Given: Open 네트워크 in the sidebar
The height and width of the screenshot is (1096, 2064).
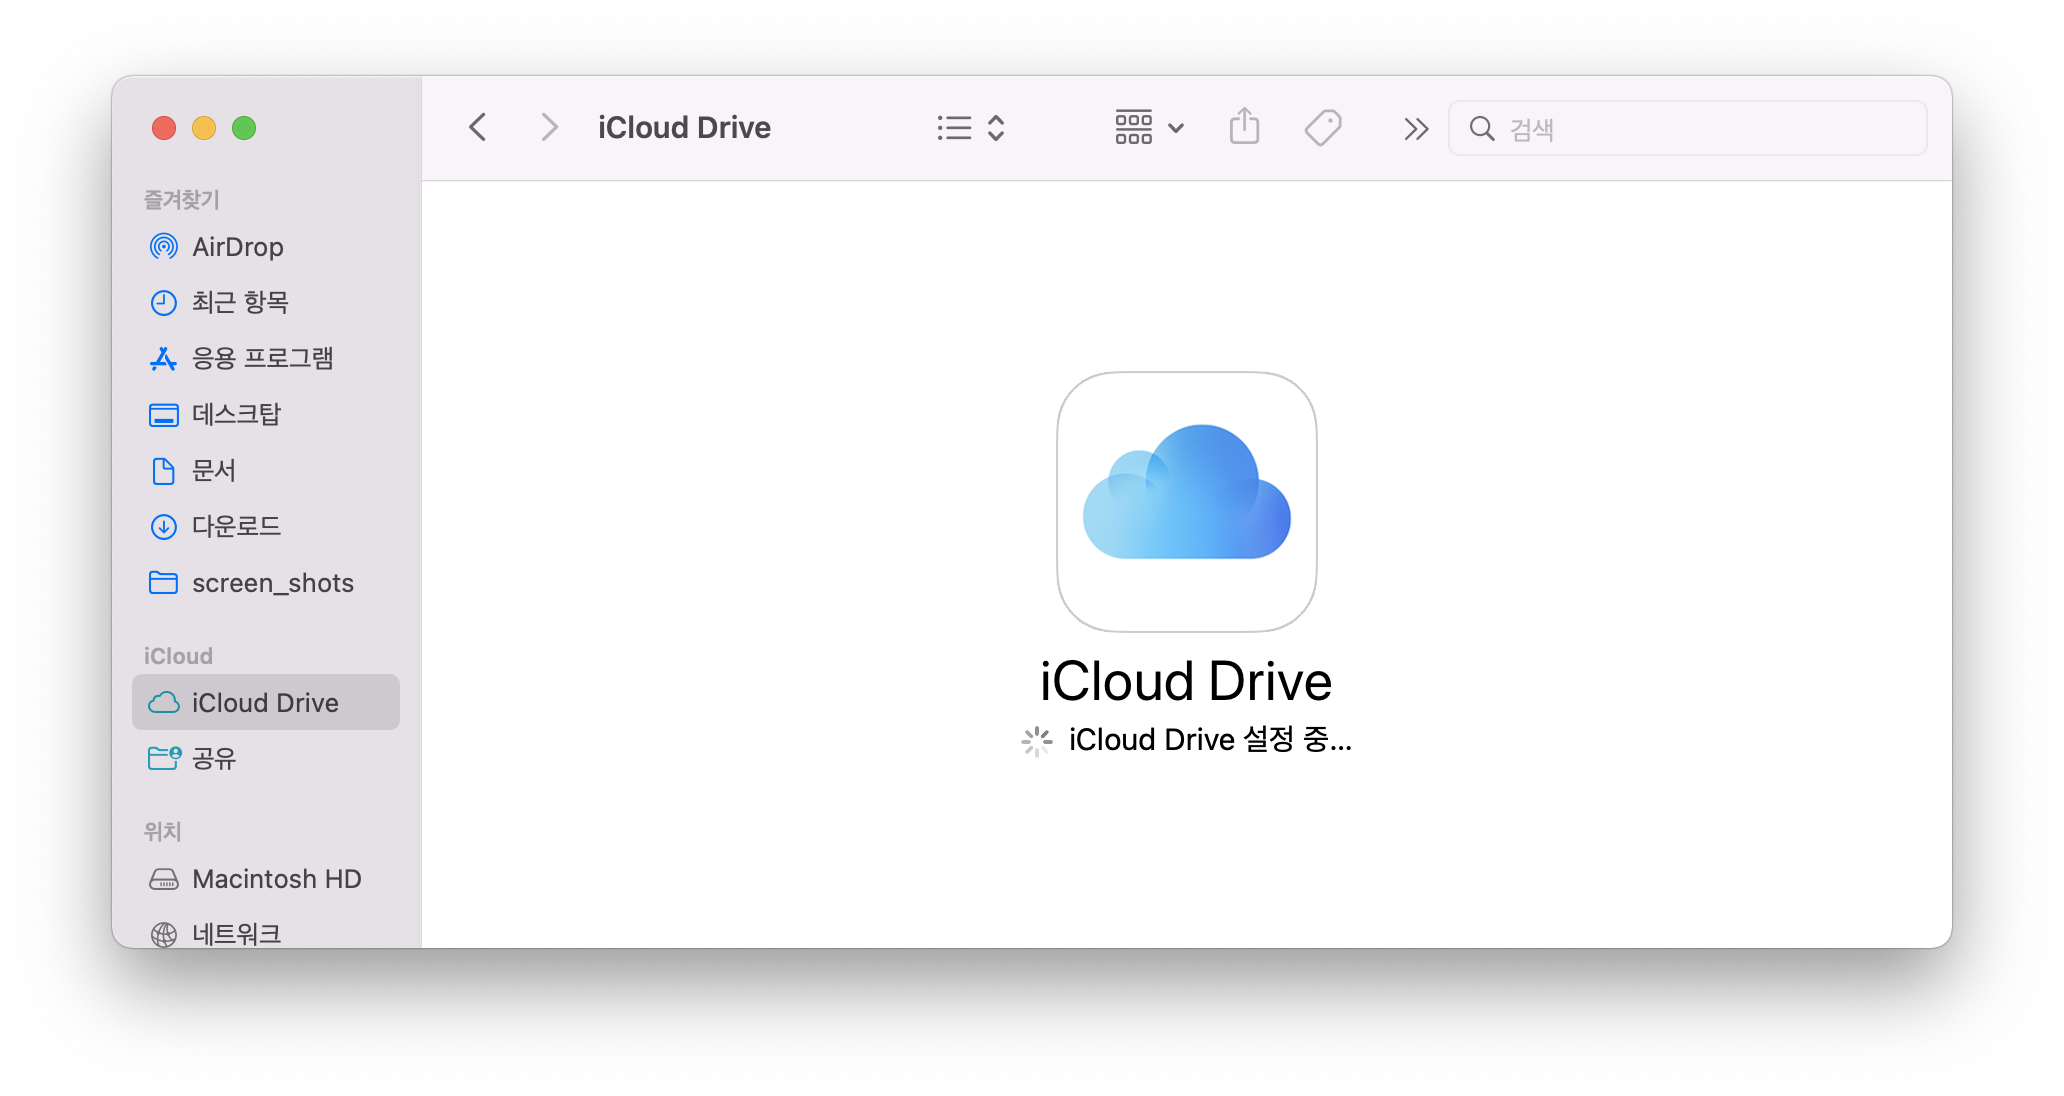Looking at the screenshot, I should 236,933.
